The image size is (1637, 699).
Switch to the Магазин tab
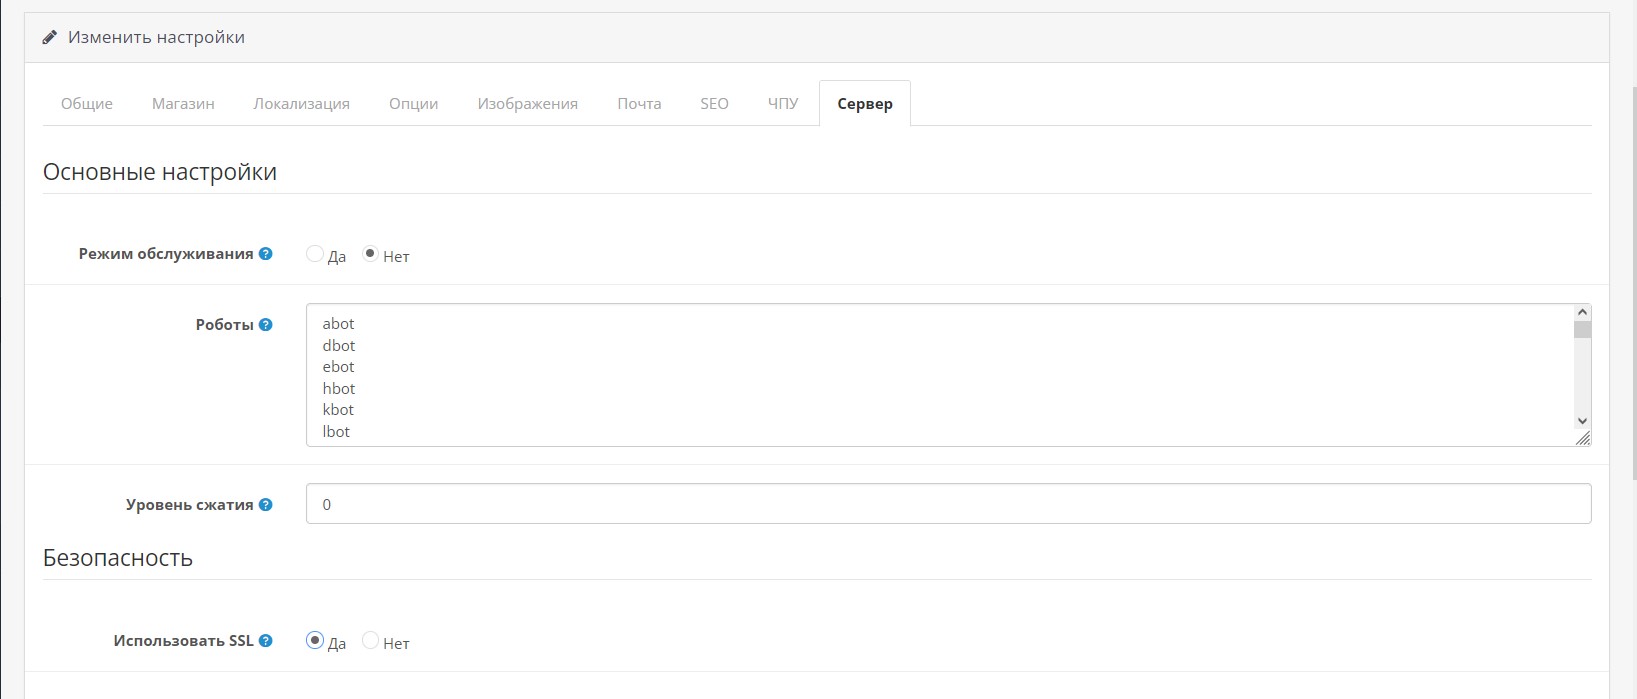[x=183, y=103]
